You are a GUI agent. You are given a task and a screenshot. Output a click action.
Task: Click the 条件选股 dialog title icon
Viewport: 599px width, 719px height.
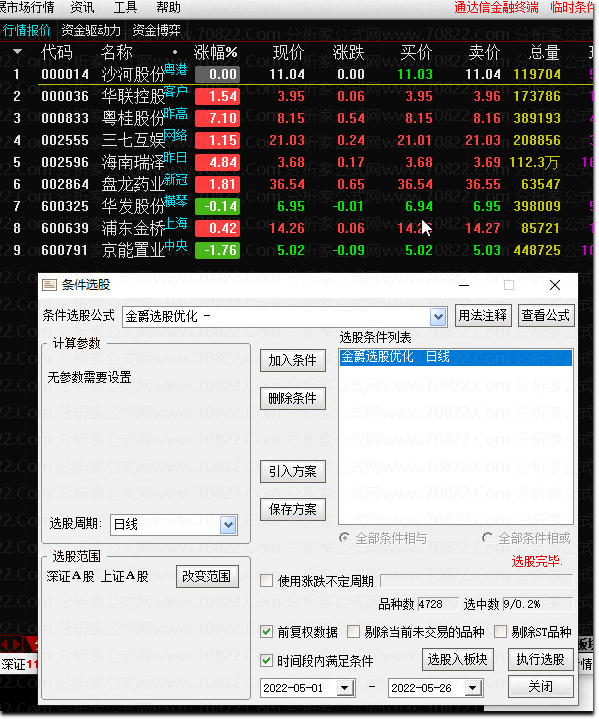49,285
